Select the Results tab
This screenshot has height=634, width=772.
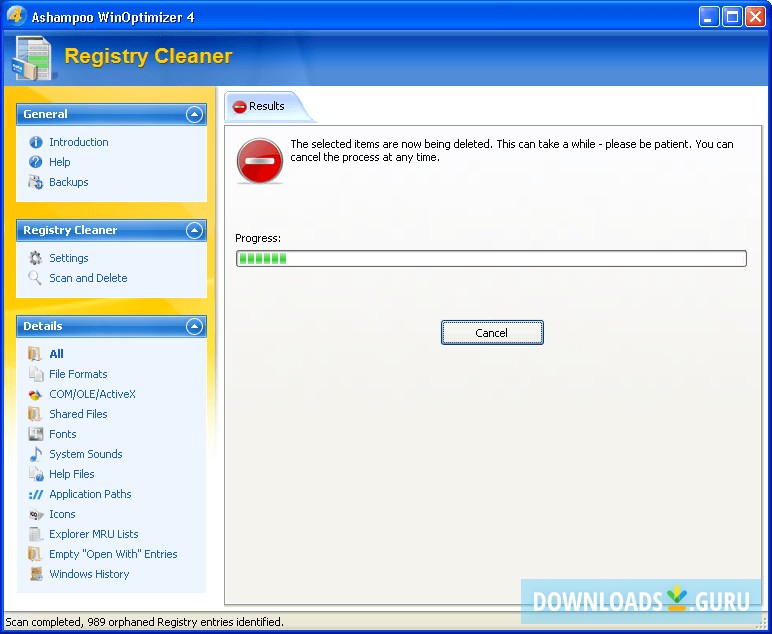(x=266, y=106)
